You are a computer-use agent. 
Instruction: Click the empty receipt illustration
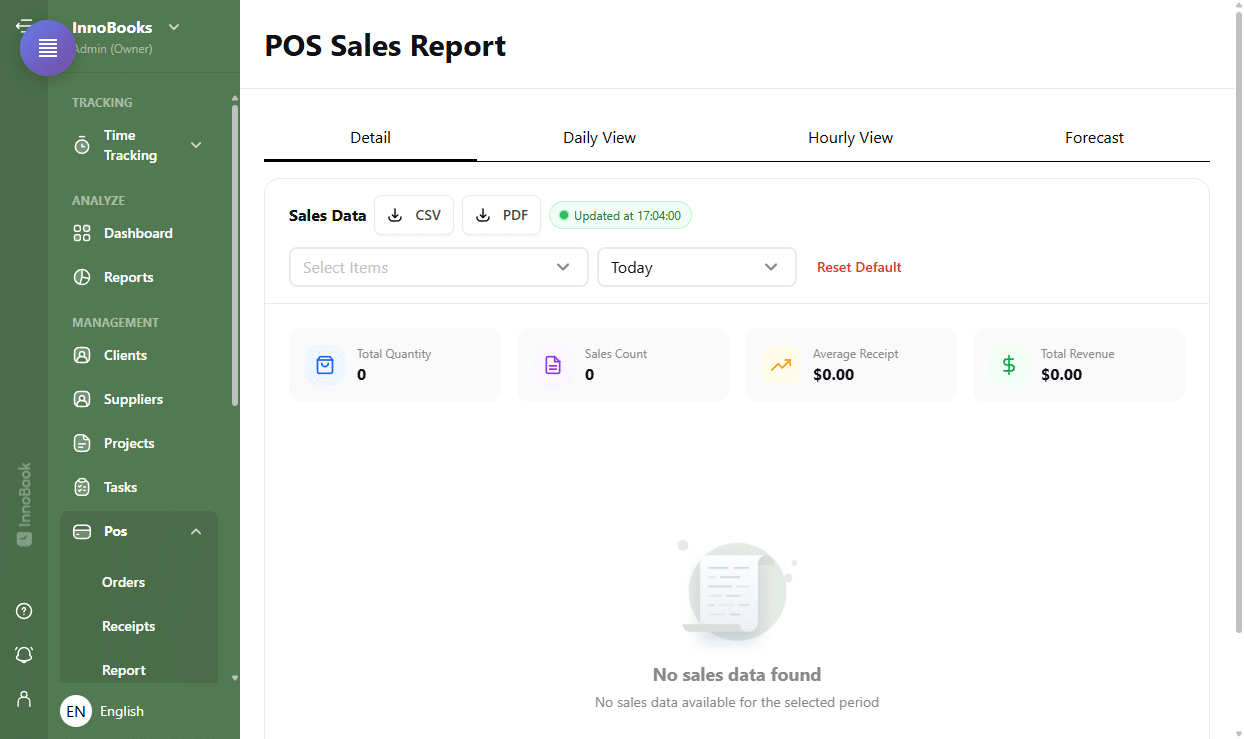pyautogui.click(x=737, y=590)
